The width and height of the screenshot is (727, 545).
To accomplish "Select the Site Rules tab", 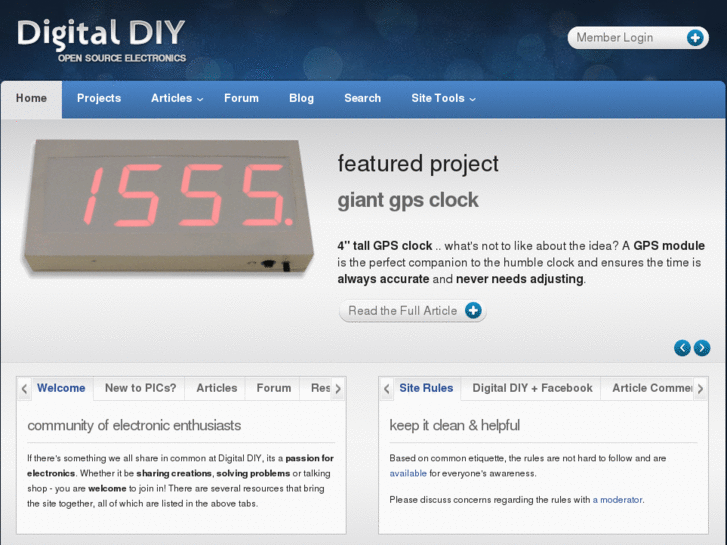I will tap(426, 388).
